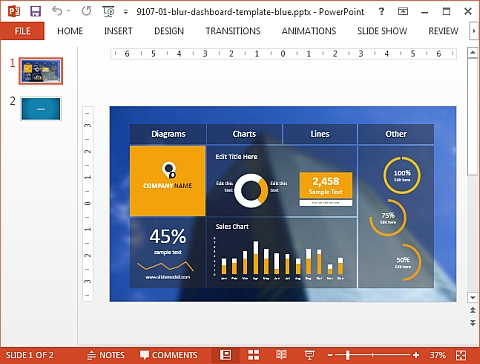
Task: Undo the last action
Action: [57, 11]
